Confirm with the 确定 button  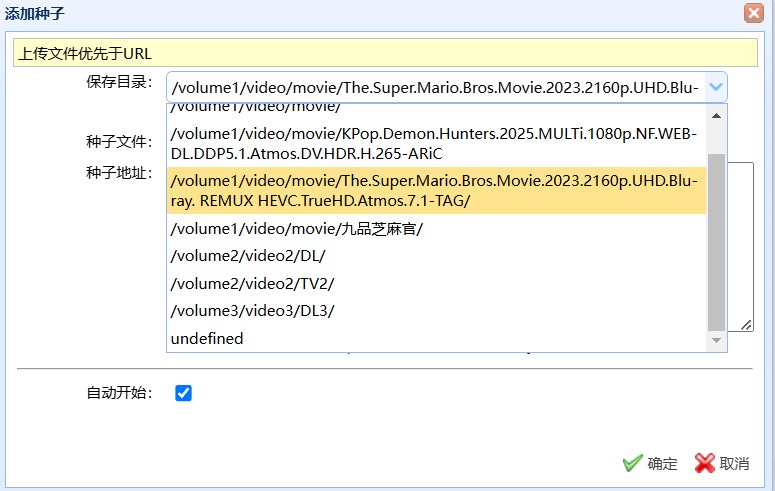click(x=650, y=463)
